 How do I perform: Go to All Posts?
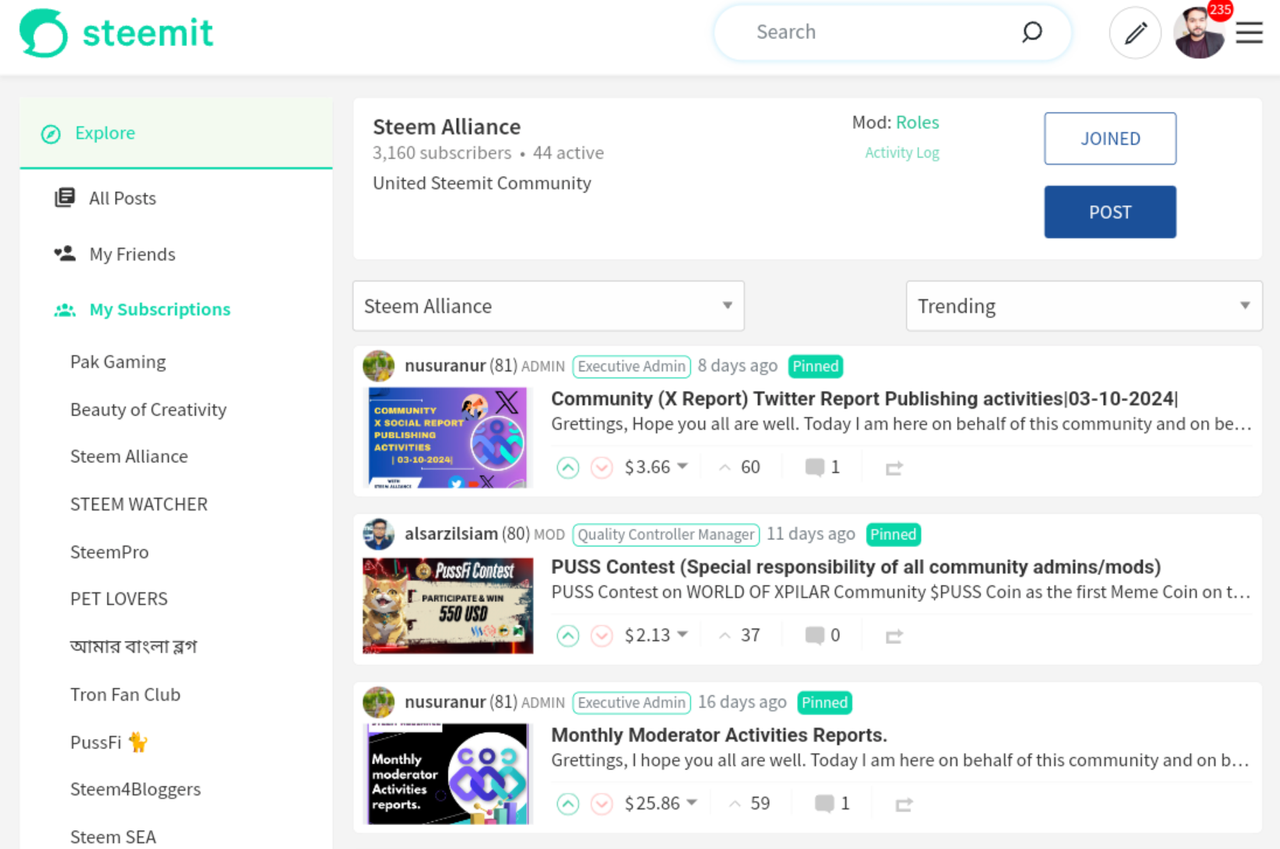pos(122,198)
